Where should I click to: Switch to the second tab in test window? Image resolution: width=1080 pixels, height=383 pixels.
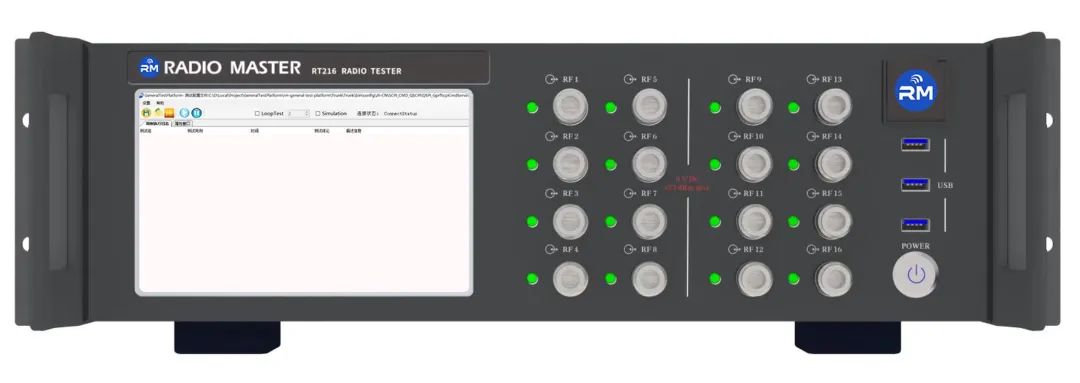click(x=183, y=123)
